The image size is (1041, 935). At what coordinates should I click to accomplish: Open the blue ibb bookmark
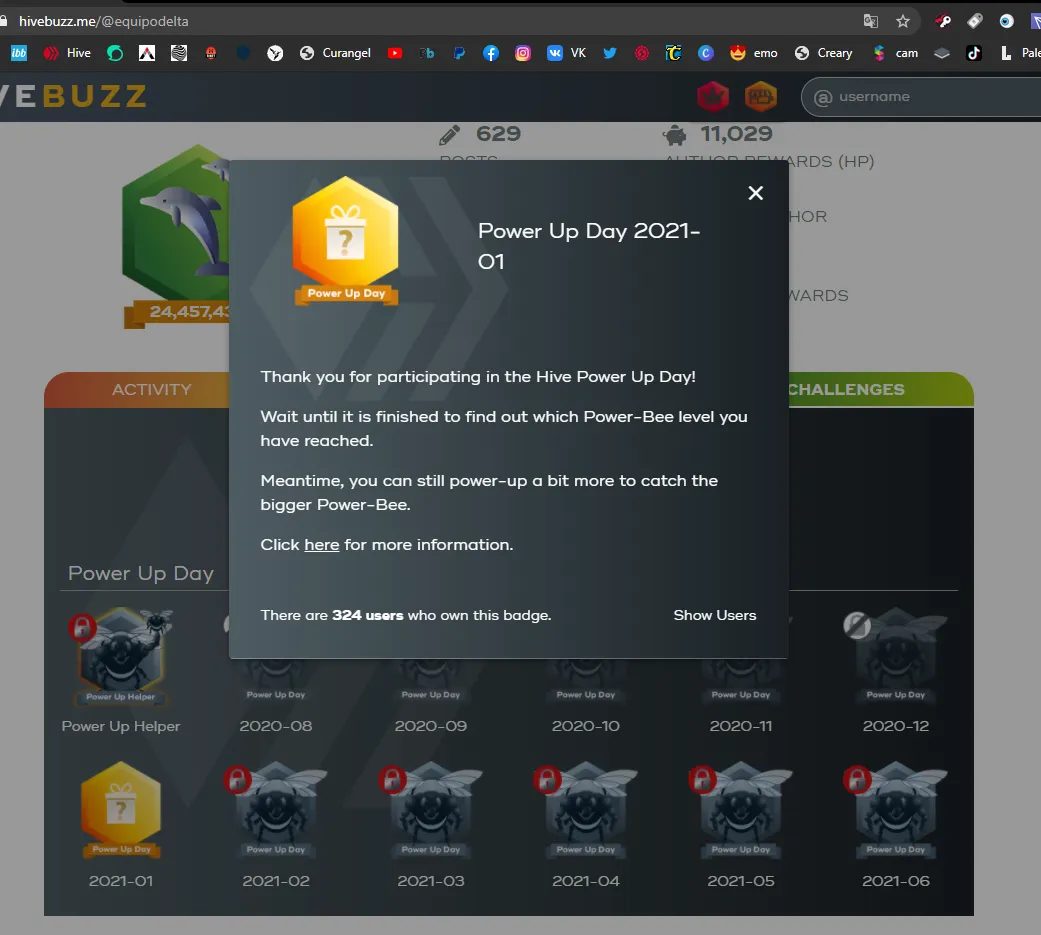coord(19,53)
